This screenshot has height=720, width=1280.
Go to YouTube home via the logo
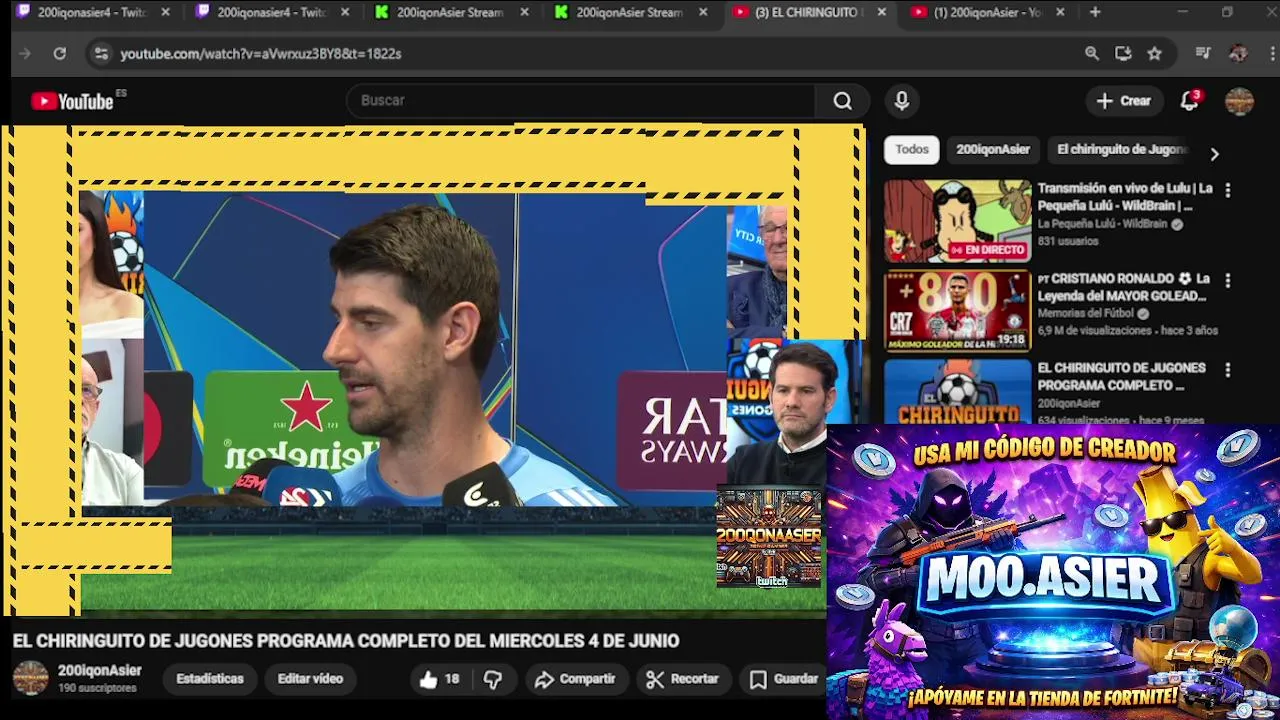pyautogui.click(x=72, y=101)
